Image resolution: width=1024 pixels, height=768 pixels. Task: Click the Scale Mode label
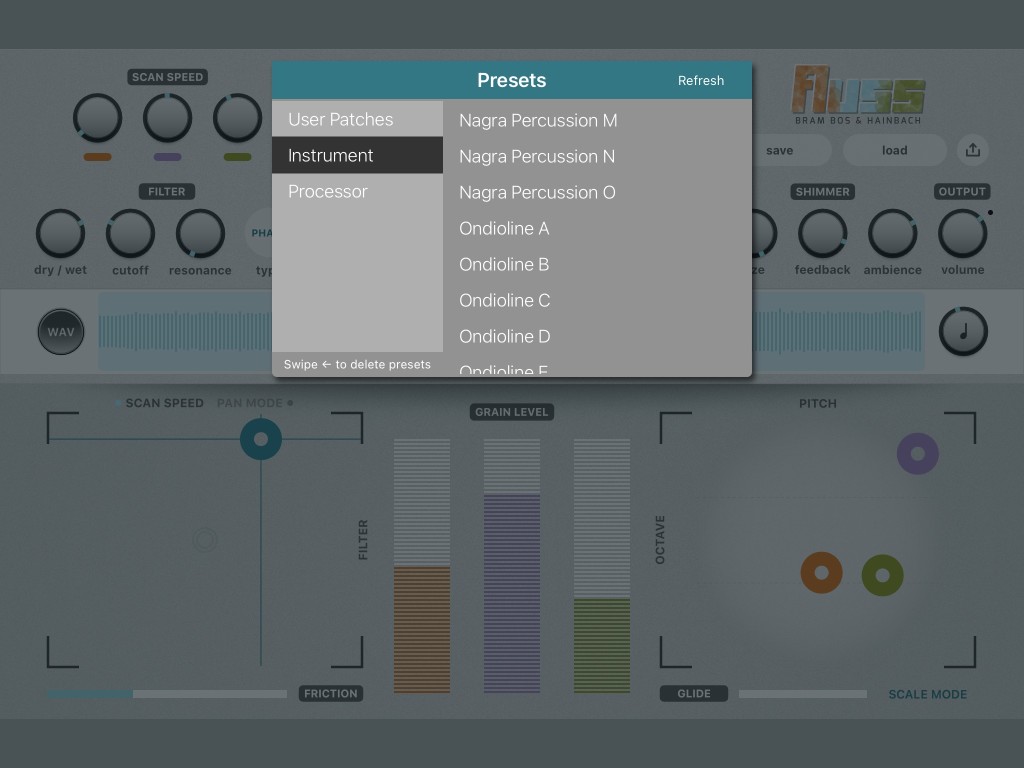(927, 694)
